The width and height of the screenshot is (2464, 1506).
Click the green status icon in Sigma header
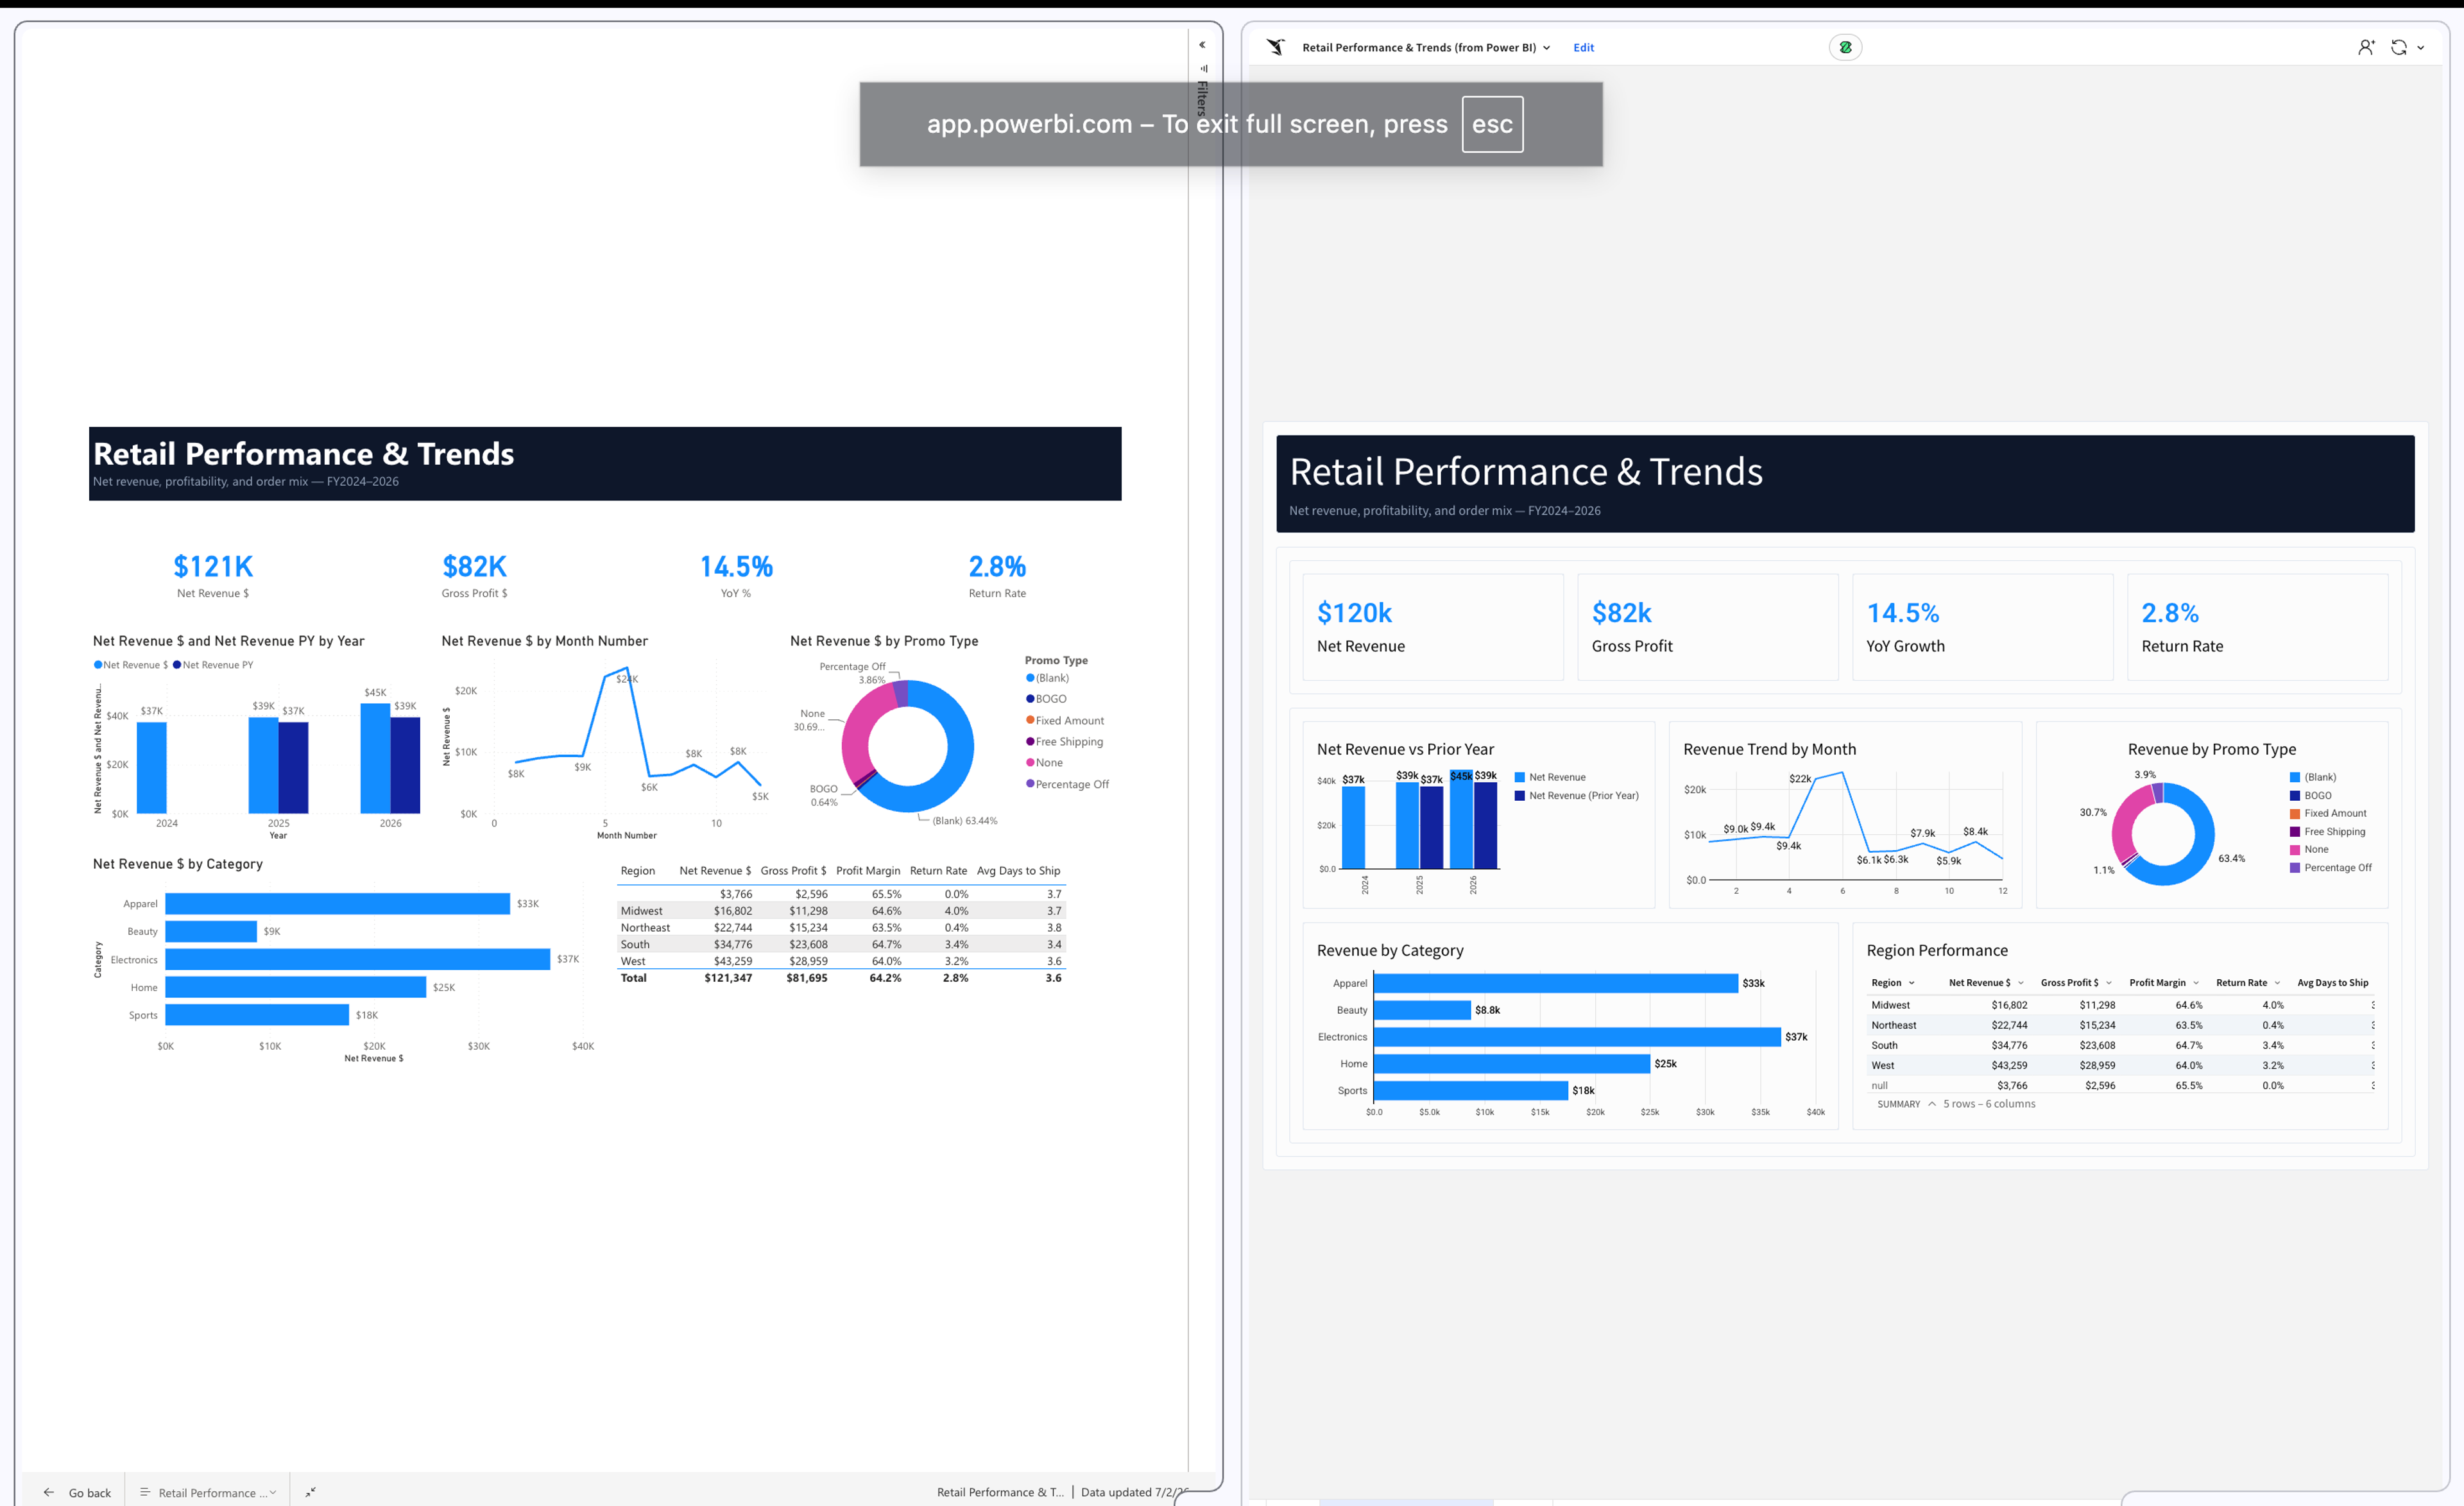[x=1845, y=47]
